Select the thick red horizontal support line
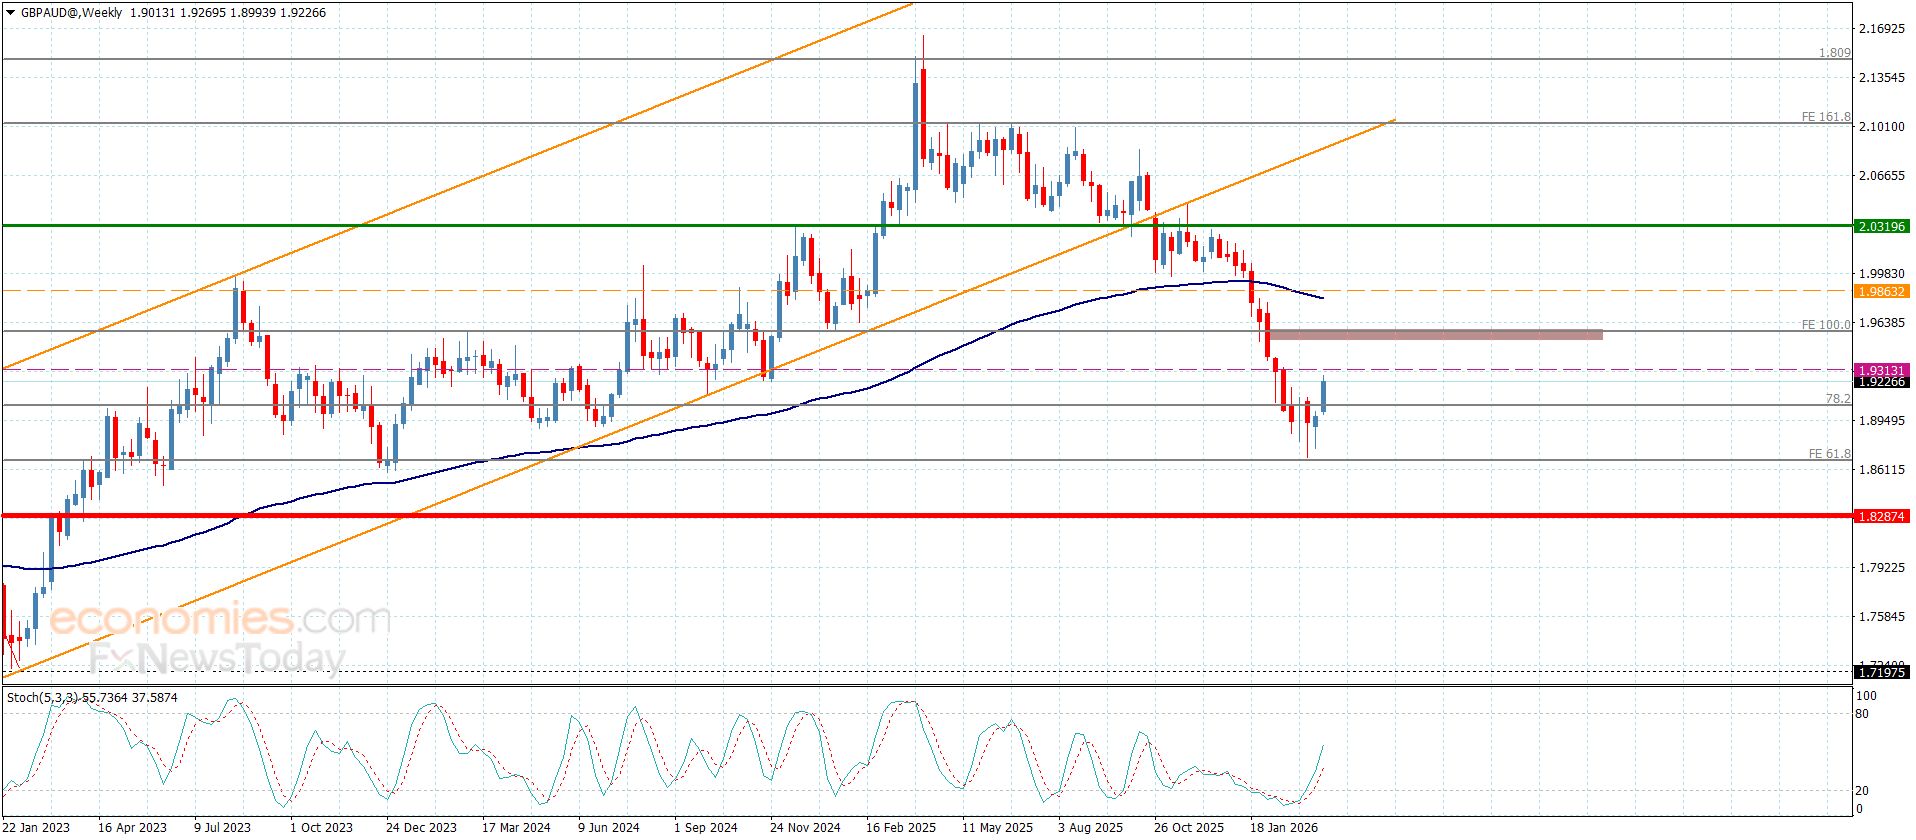 (900, 516)
